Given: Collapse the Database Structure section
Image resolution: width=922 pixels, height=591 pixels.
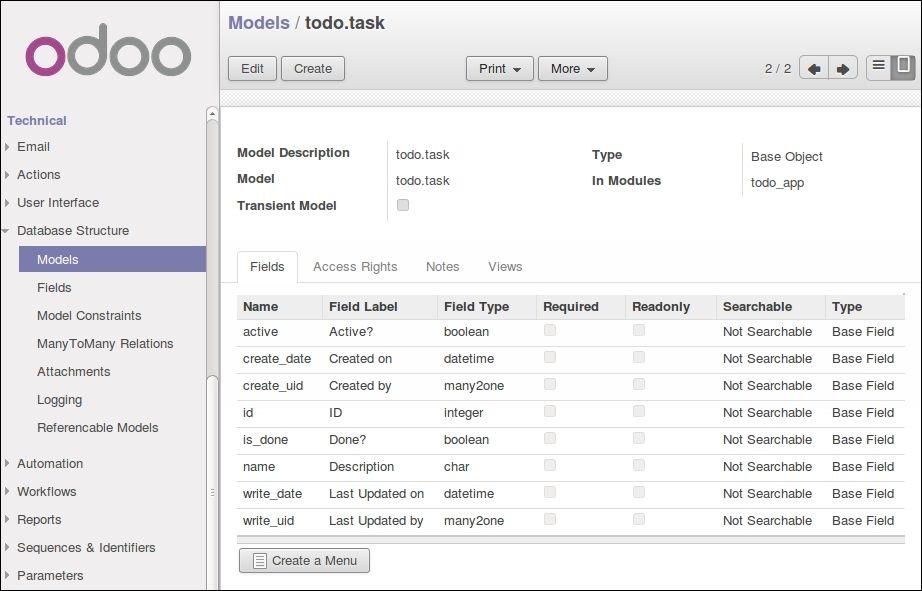Looking at the screenshot, I should 73,231.
